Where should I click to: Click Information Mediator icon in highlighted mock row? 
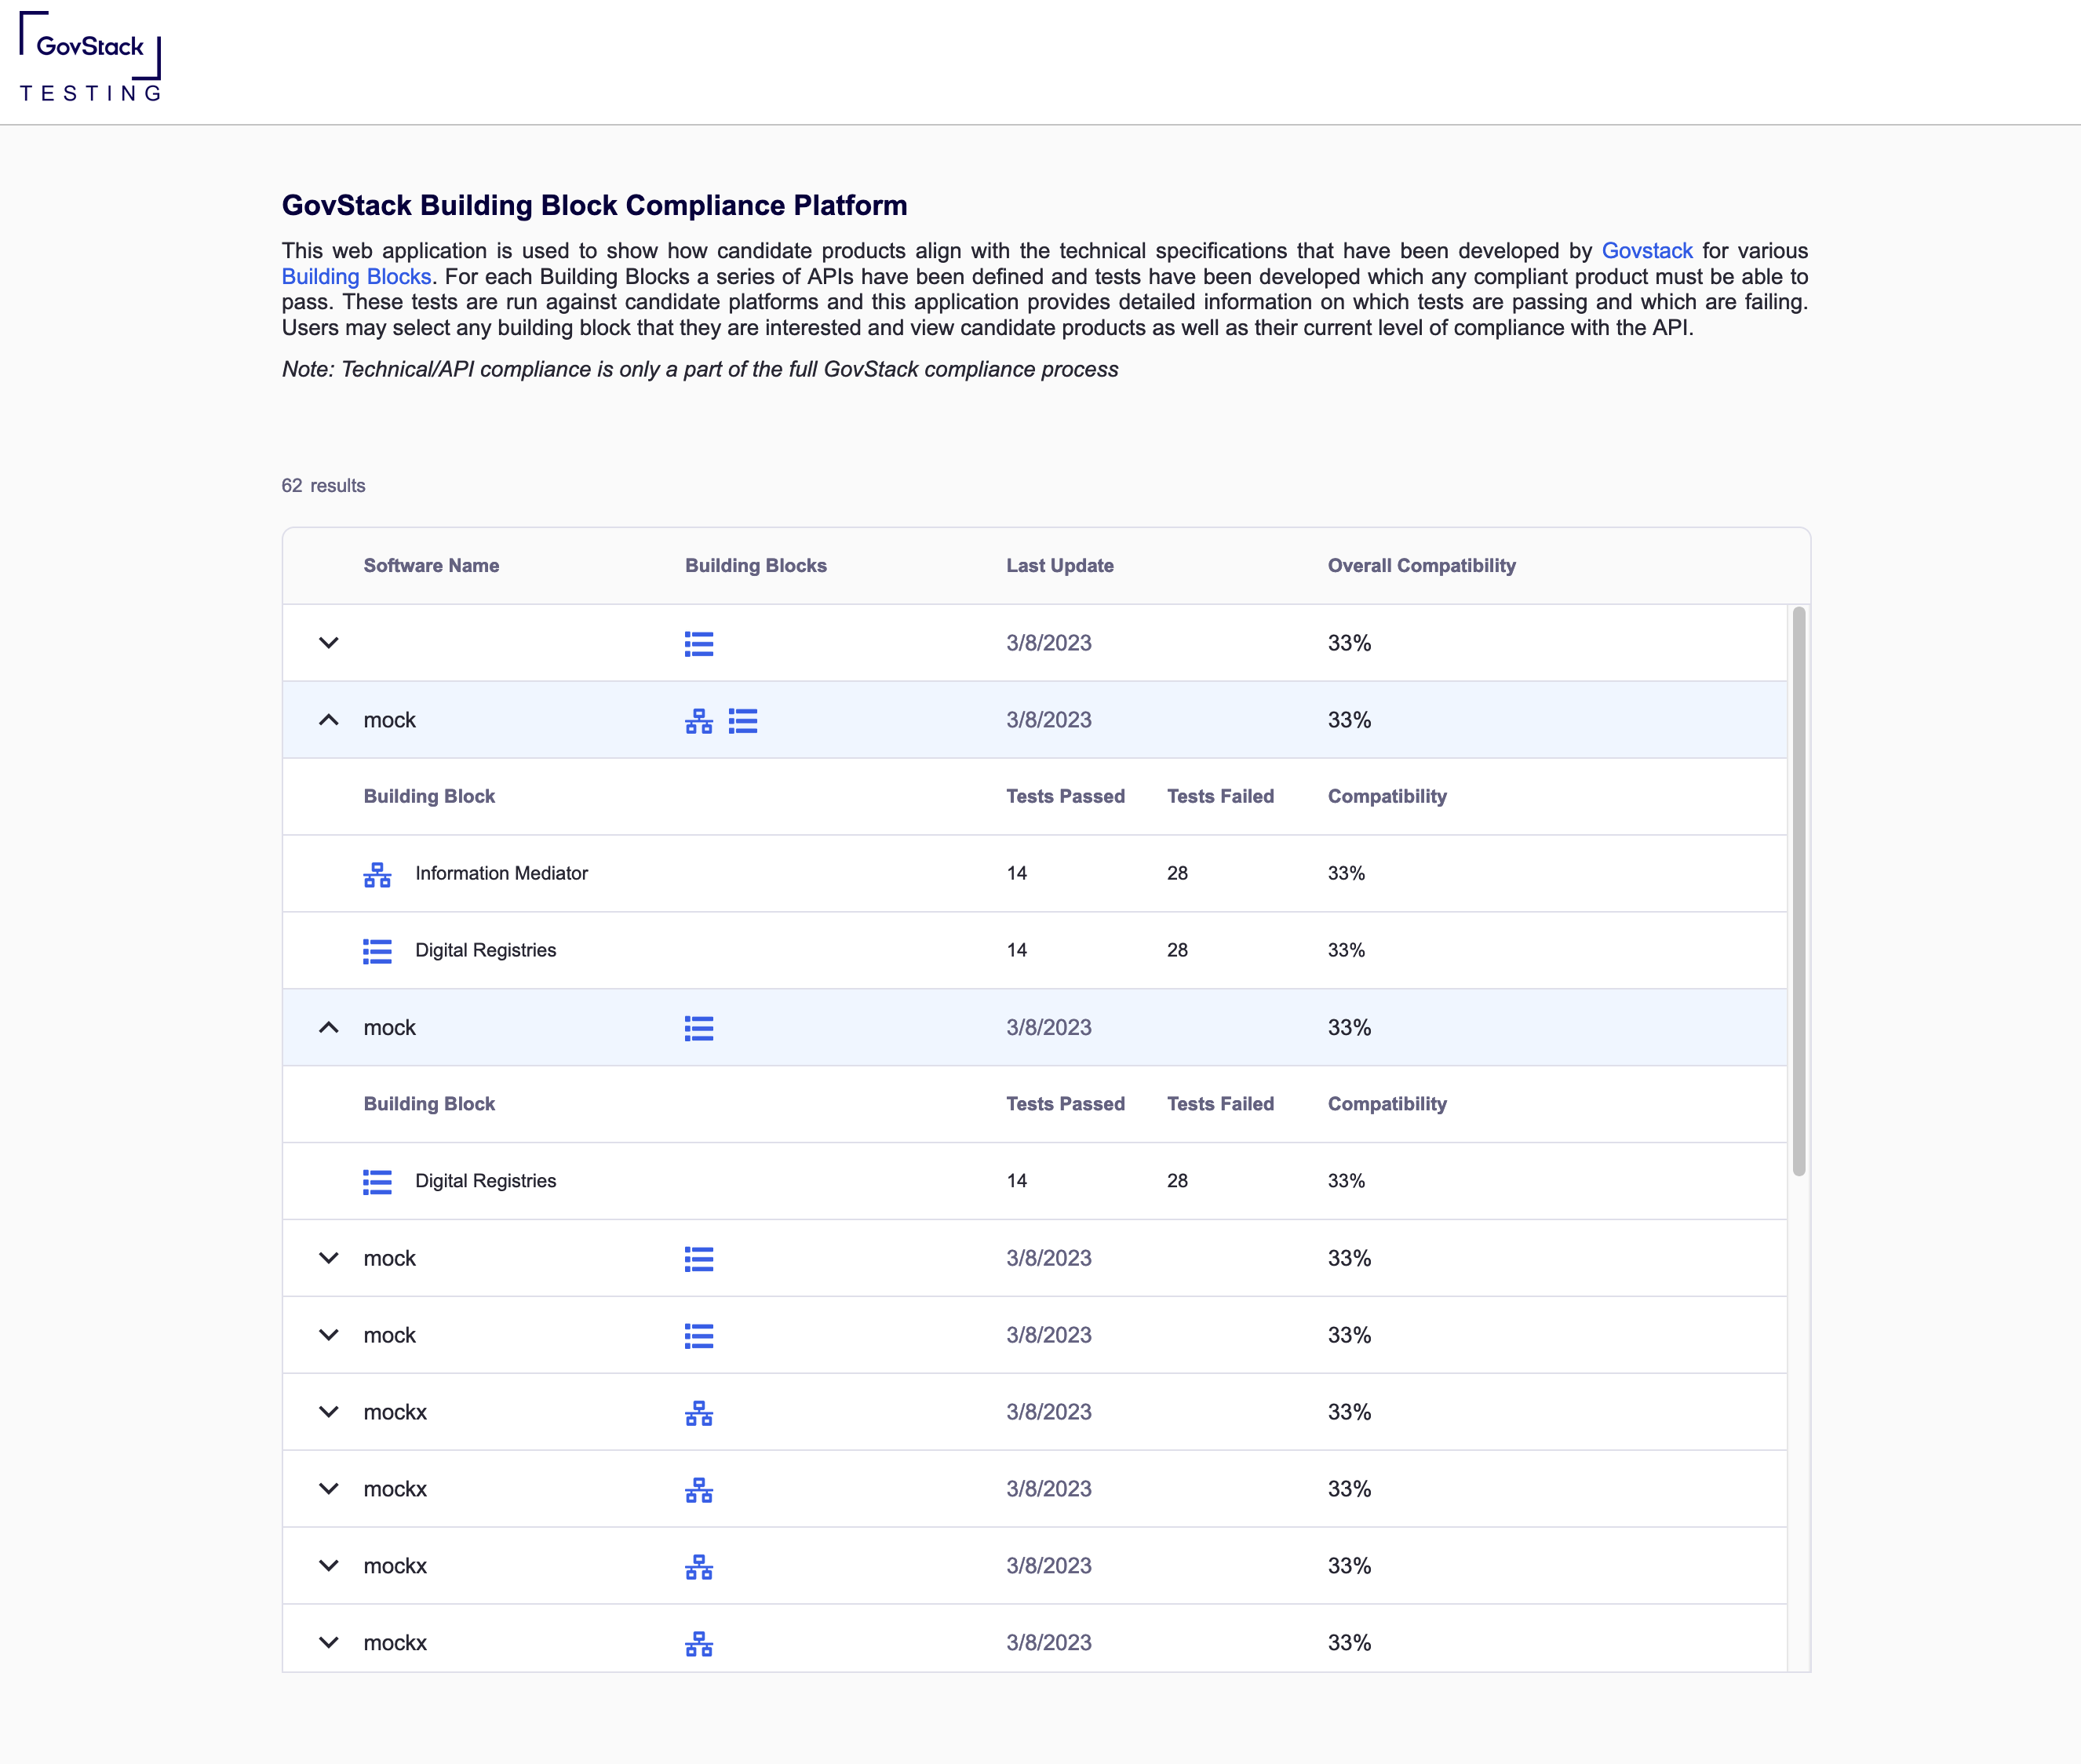click(x=698, y=720)
